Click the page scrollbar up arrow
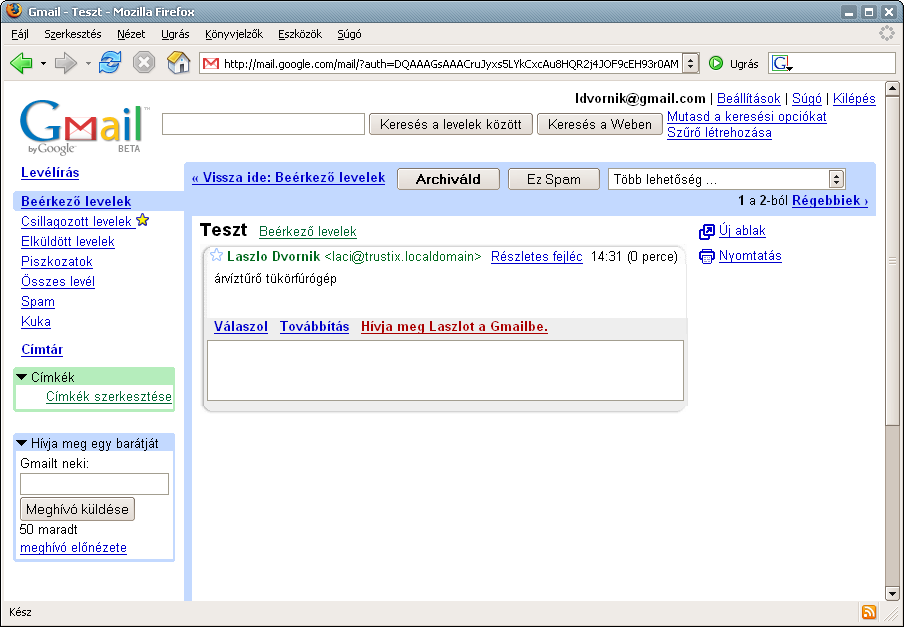Screen dimensions: 904x627 click(x=892, y=89)
